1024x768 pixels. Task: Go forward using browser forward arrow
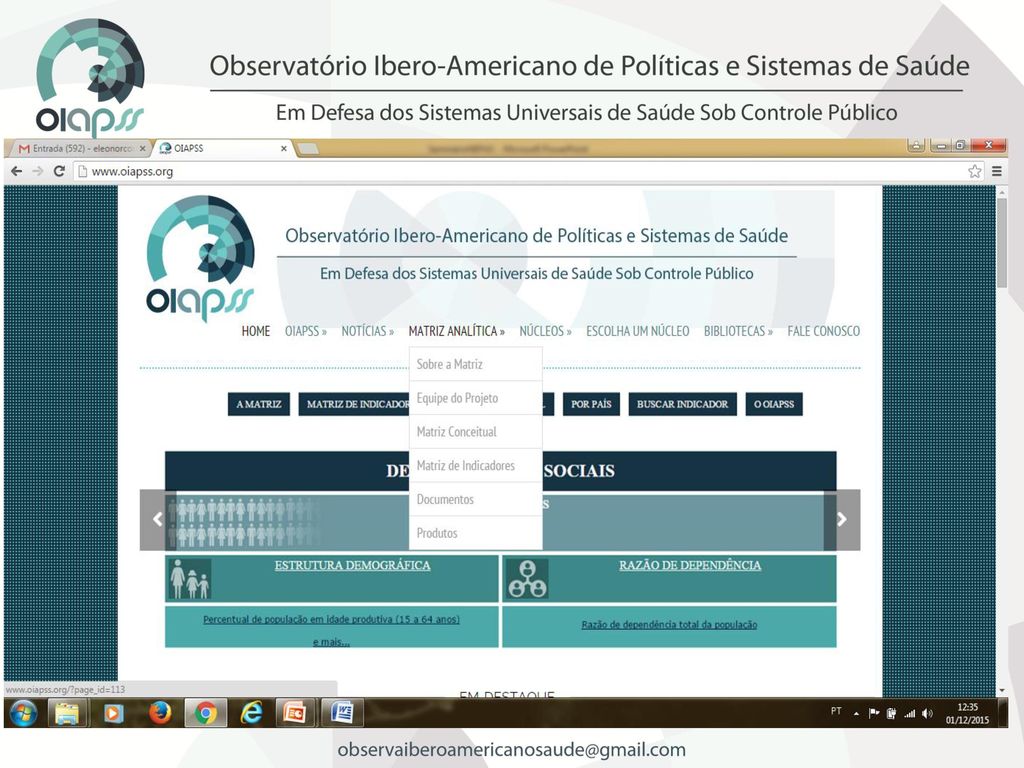pyautogui.click(x=38, y=171)
